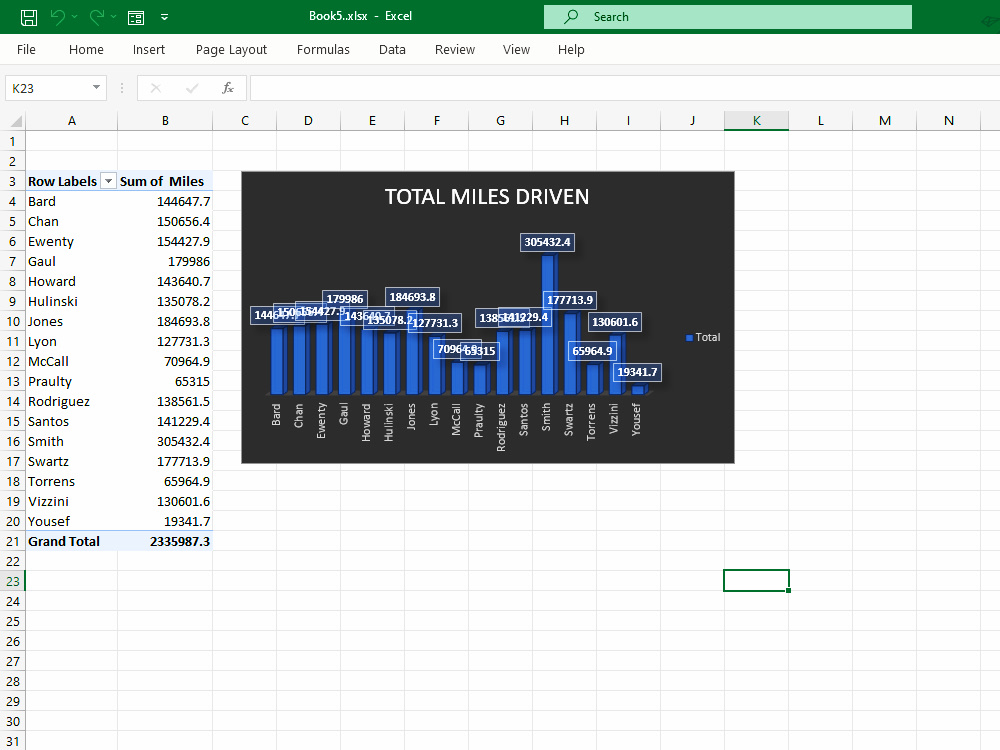
Task: Click the Insert Function fx icon
Action: coord(228,88)
